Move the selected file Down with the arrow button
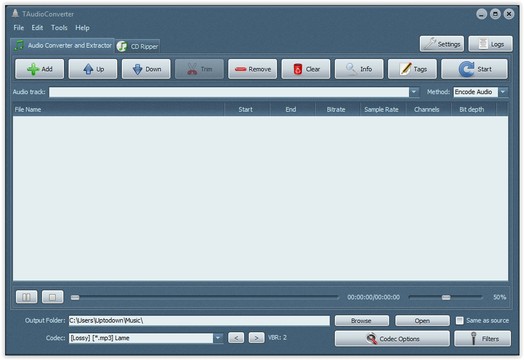This screenshot has height=360, width=524. point(146,69)
